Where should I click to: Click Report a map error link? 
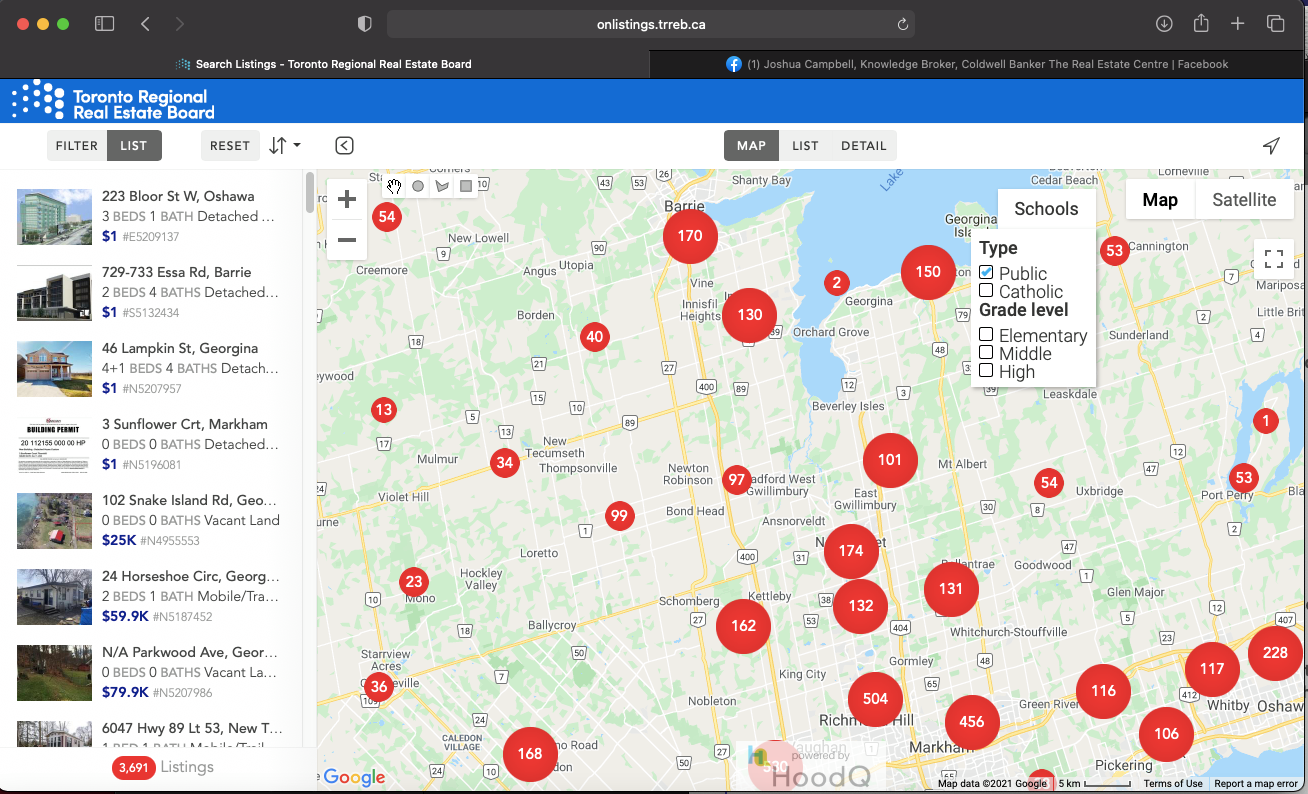1256,784
